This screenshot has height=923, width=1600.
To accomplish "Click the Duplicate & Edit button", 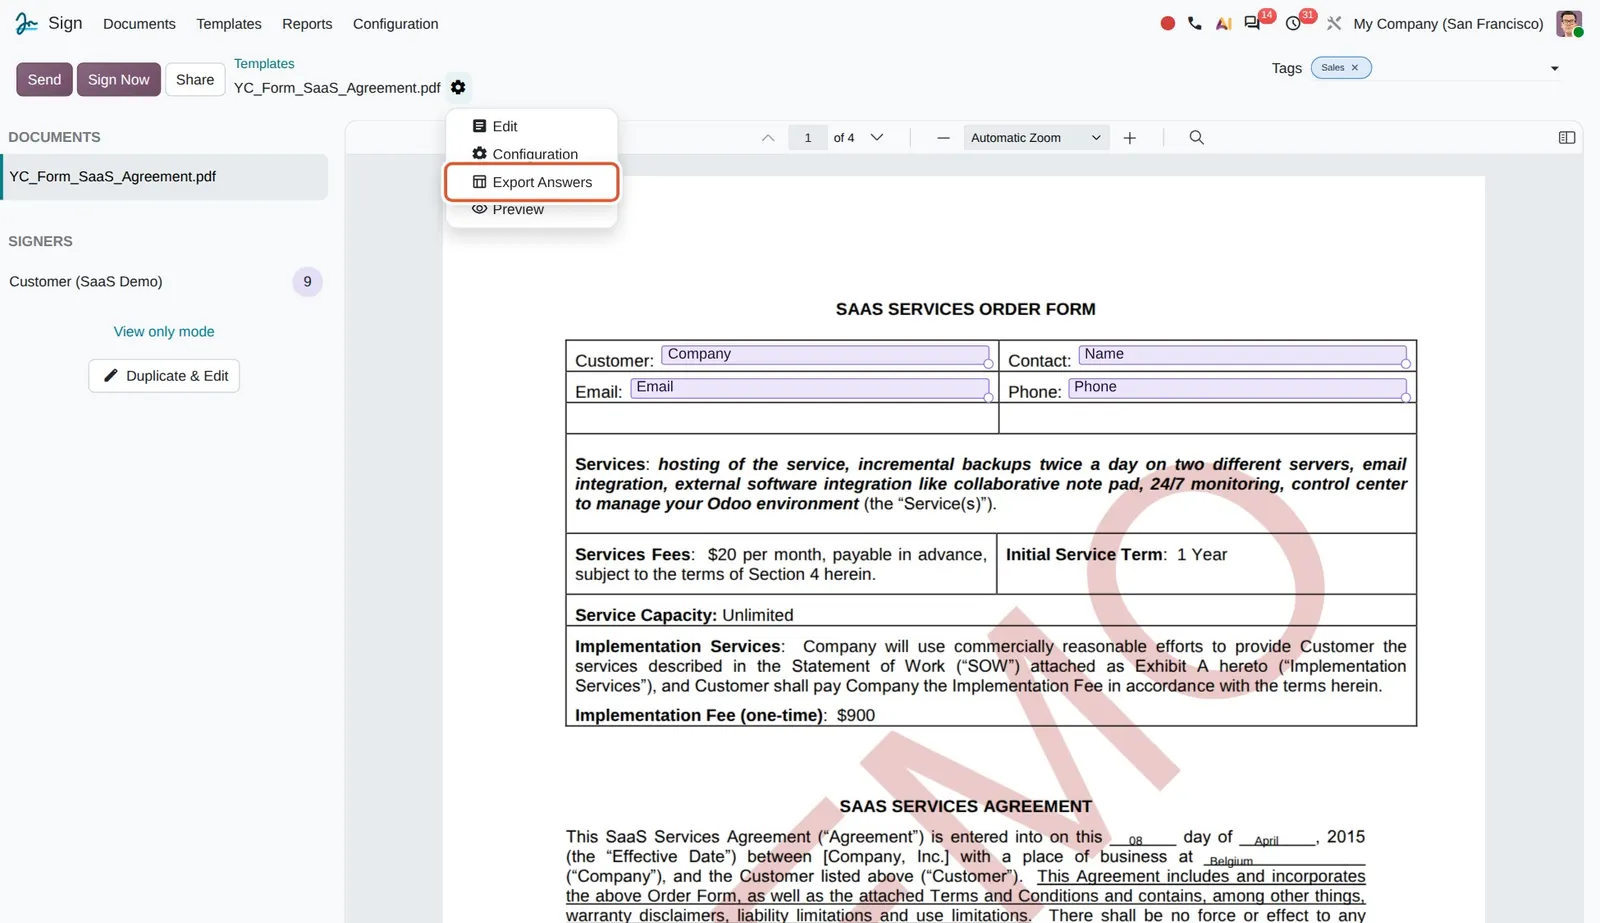I will 164,376.
